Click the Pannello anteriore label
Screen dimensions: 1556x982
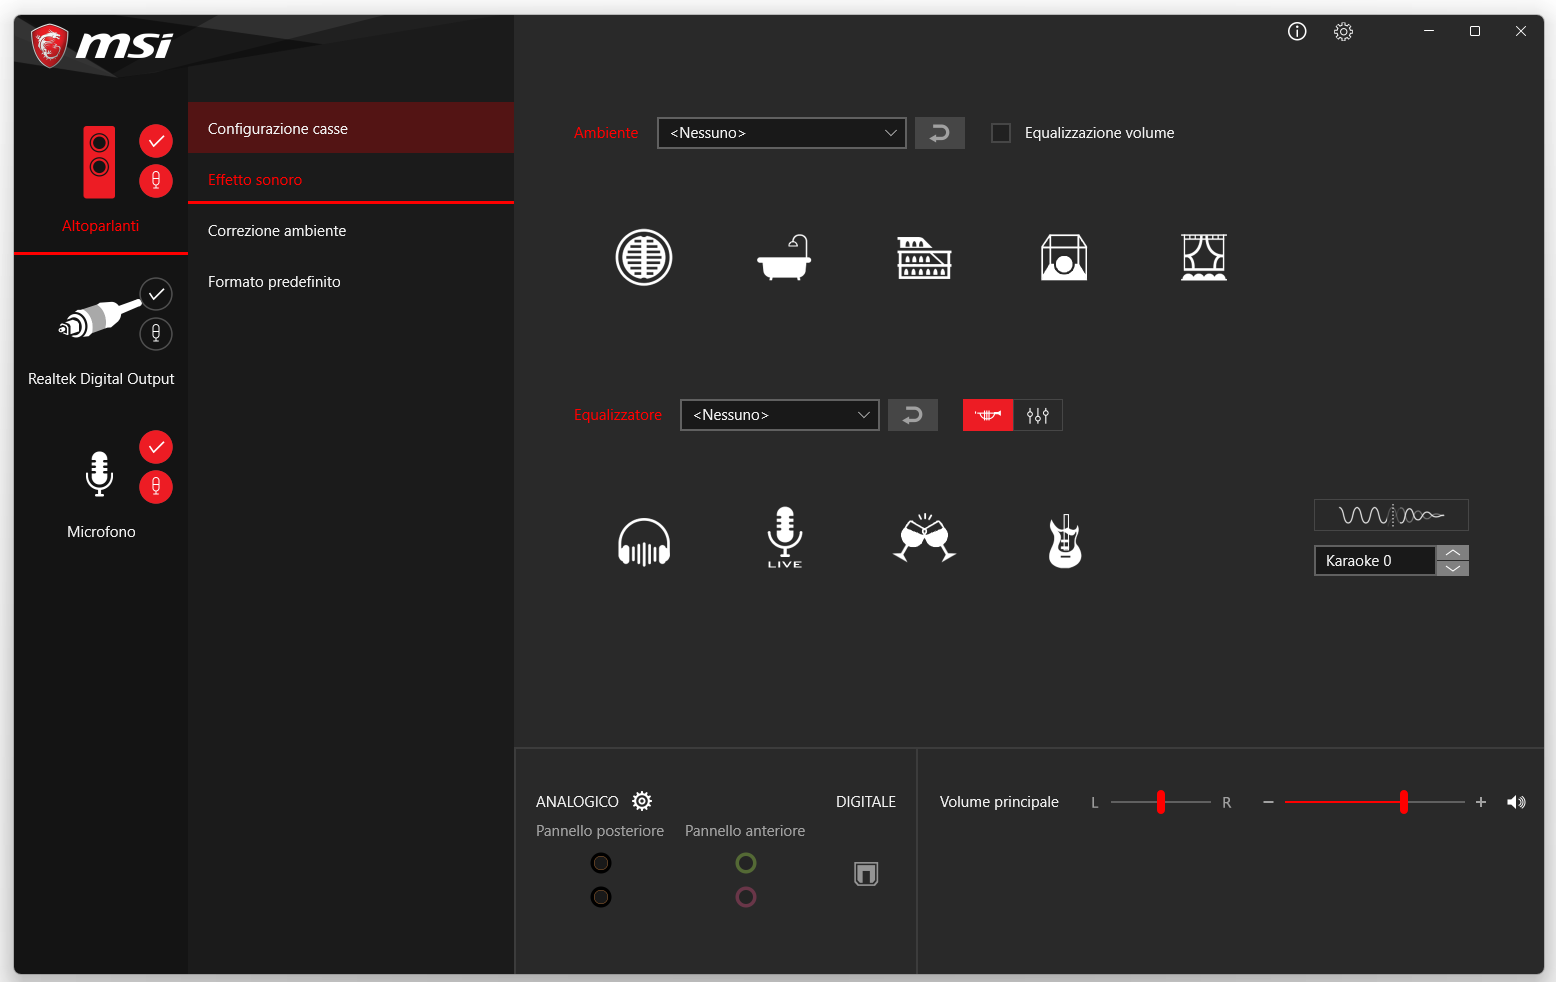coord(745,831)
